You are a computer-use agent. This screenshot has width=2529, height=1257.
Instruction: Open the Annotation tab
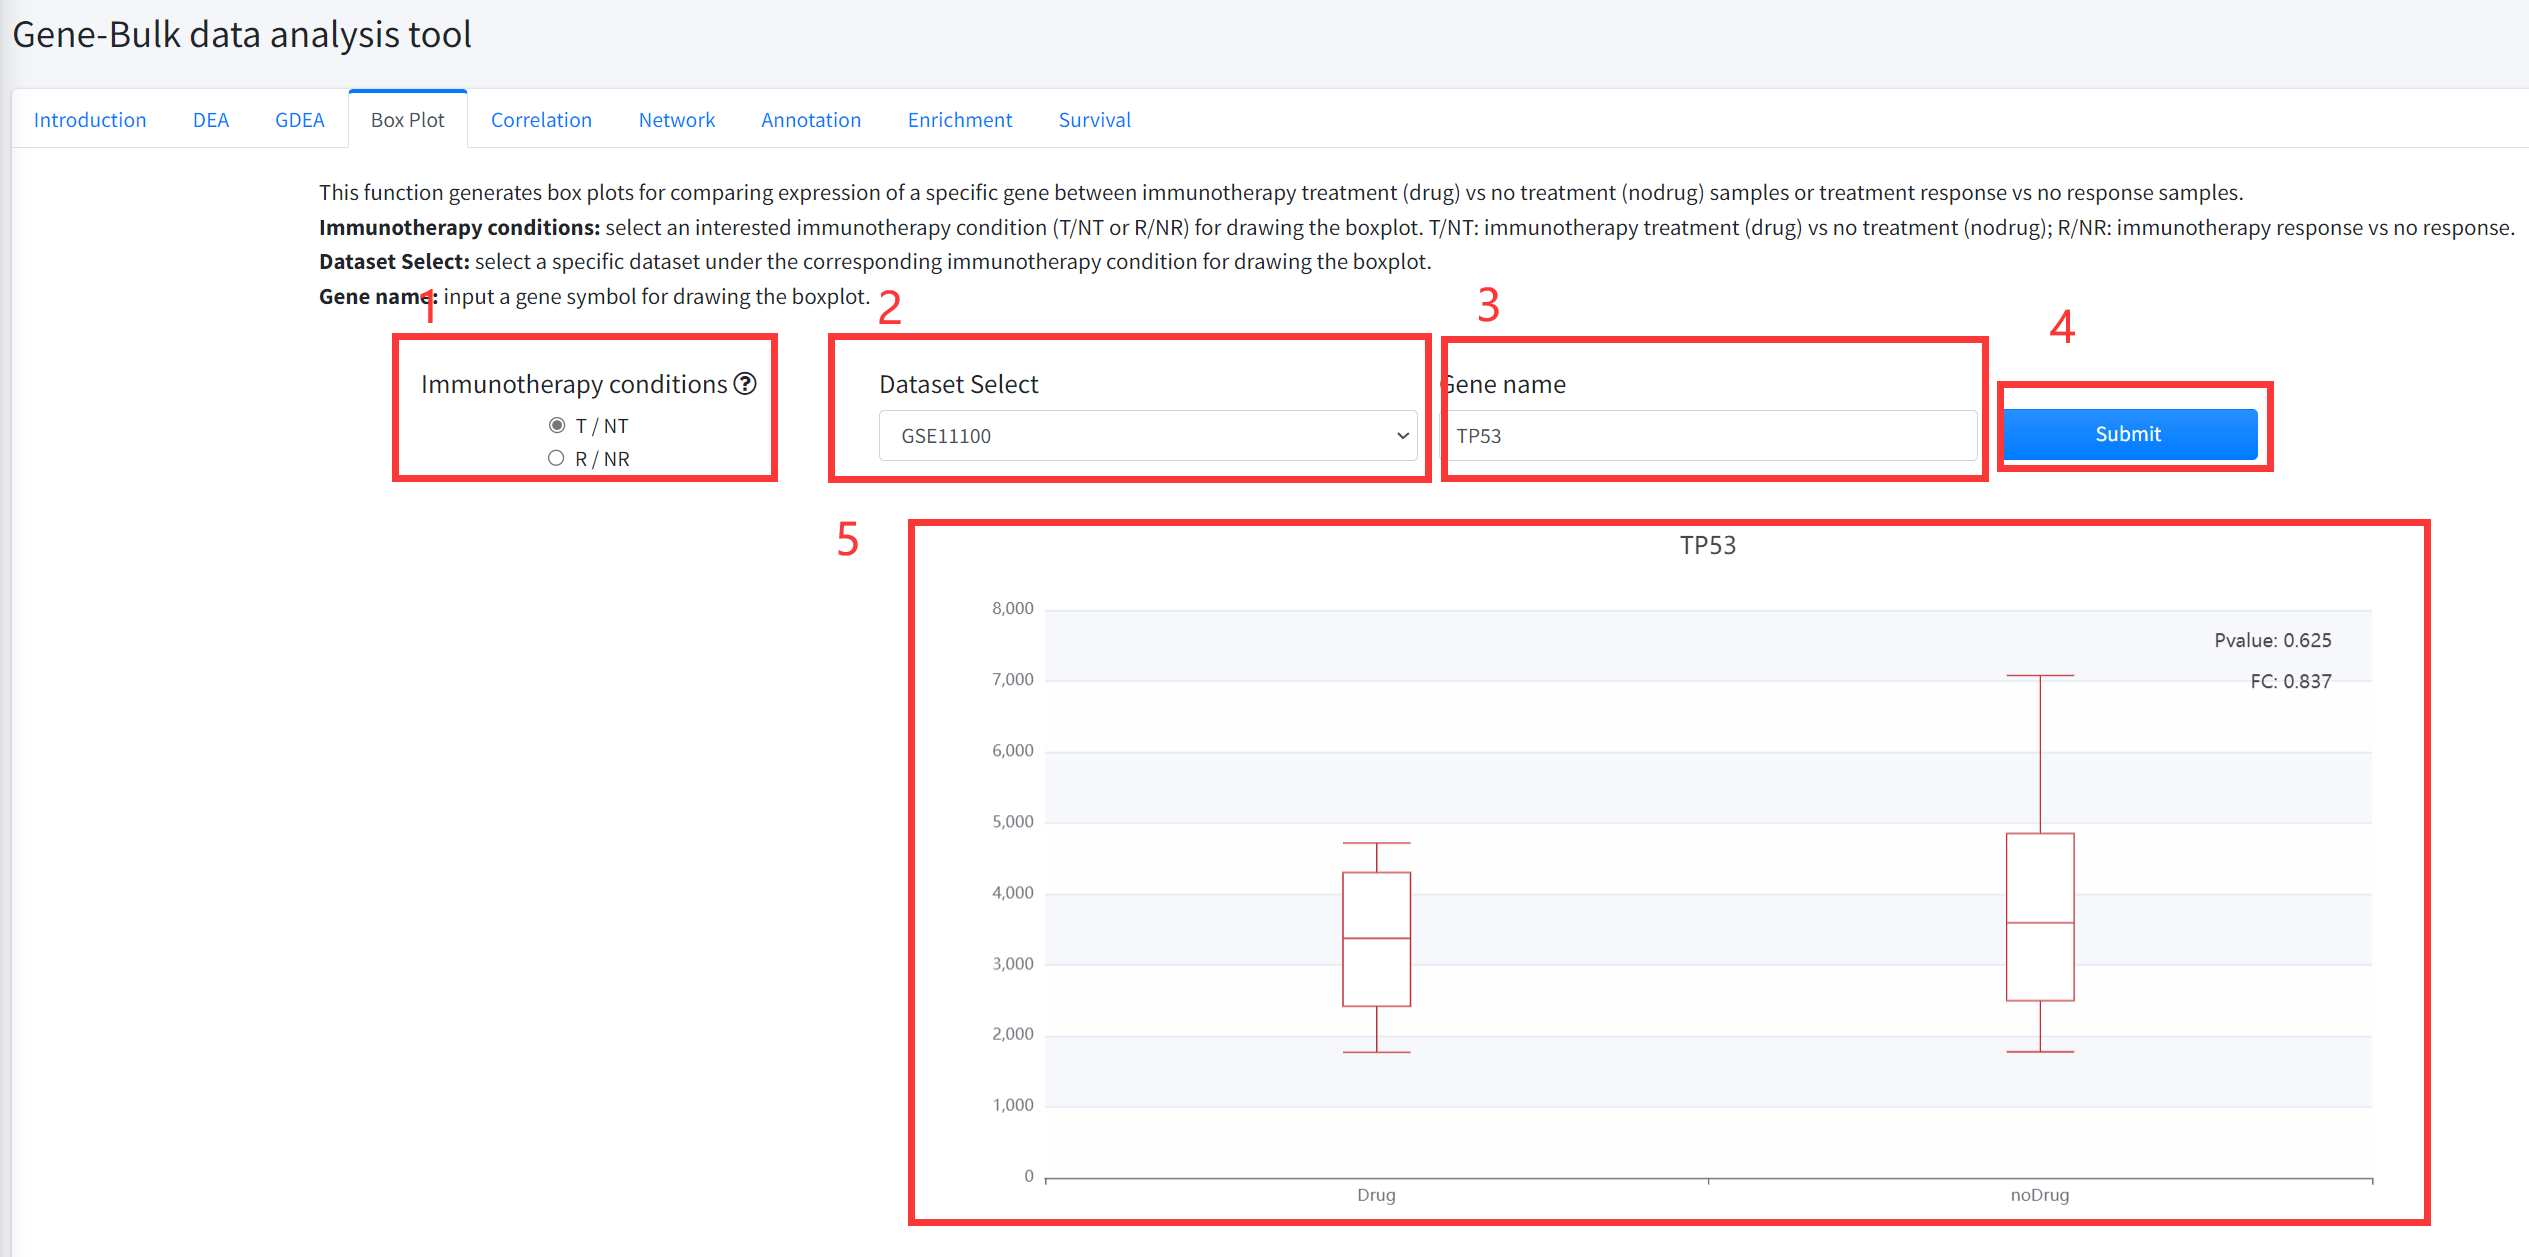click(811, 120)
